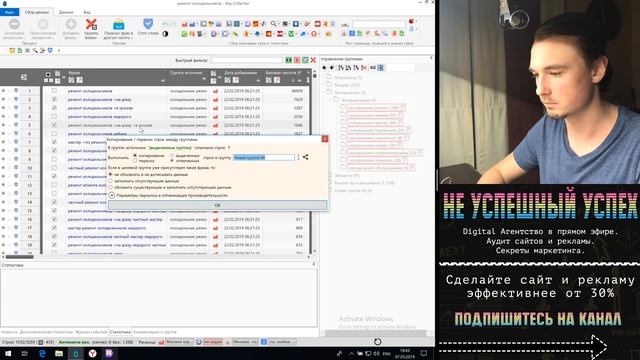Click the red X icon beside quick filter
This screenshot has height=360, width=640.
point(313,60)
